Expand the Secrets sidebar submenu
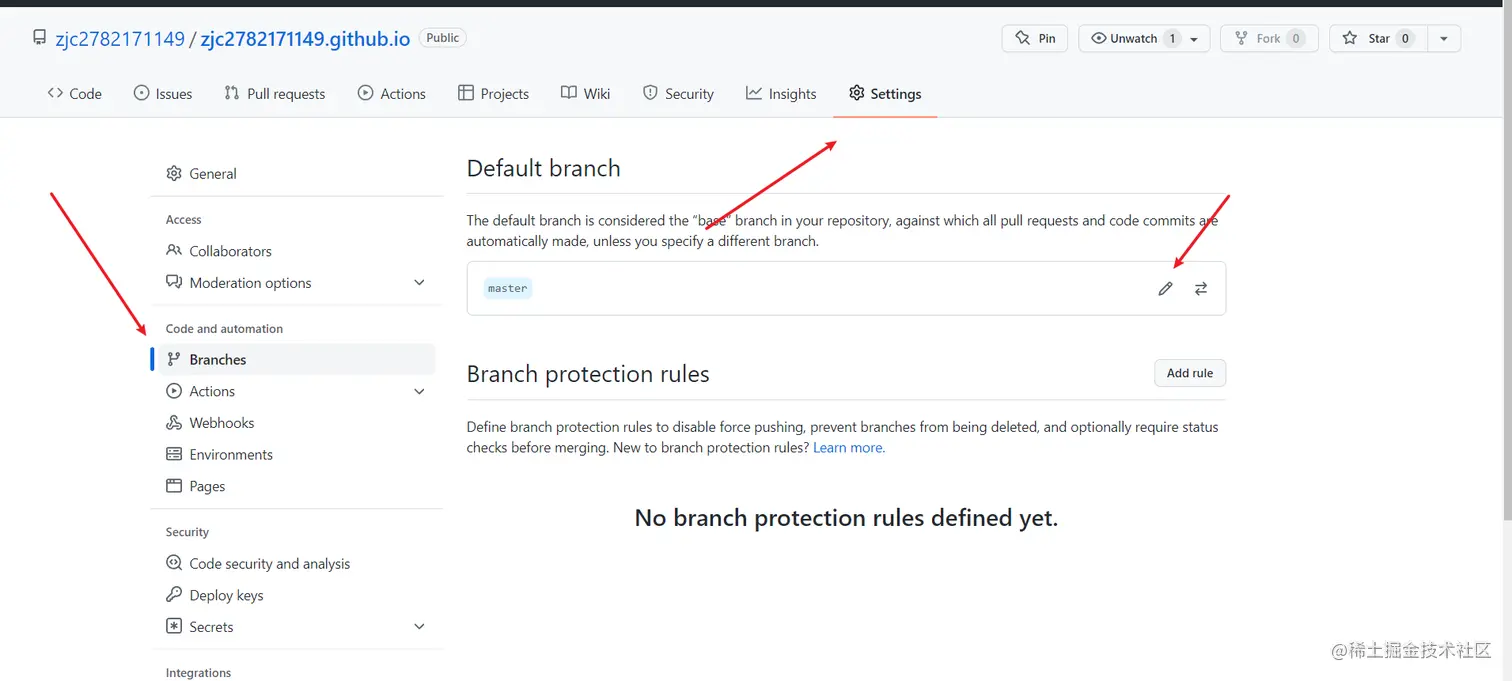1512x681 pixels. point(419,627)
